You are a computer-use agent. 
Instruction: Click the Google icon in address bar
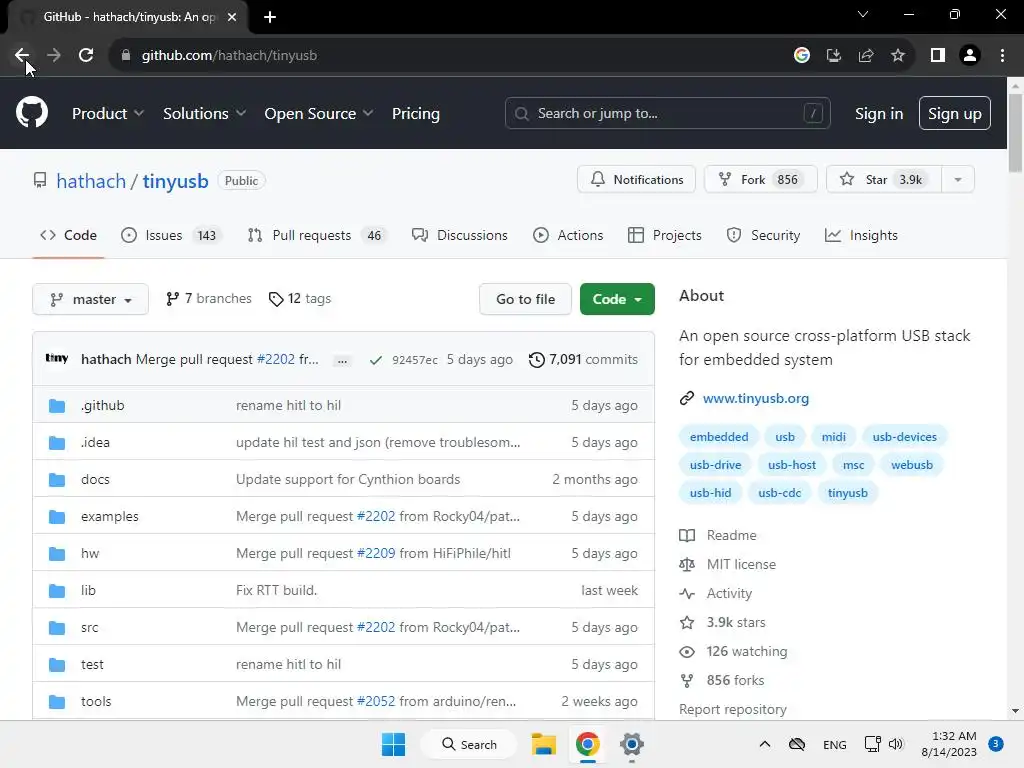tap(802, 56)
